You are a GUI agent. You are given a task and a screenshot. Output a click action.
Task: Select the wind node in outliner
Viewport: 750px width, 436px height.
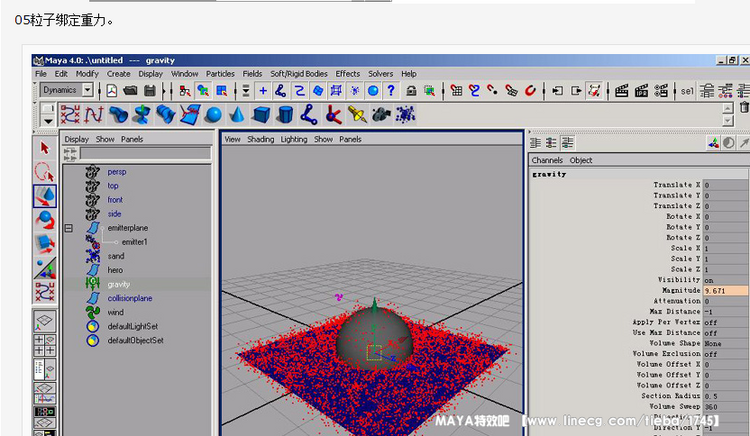(x=115, y=312)
